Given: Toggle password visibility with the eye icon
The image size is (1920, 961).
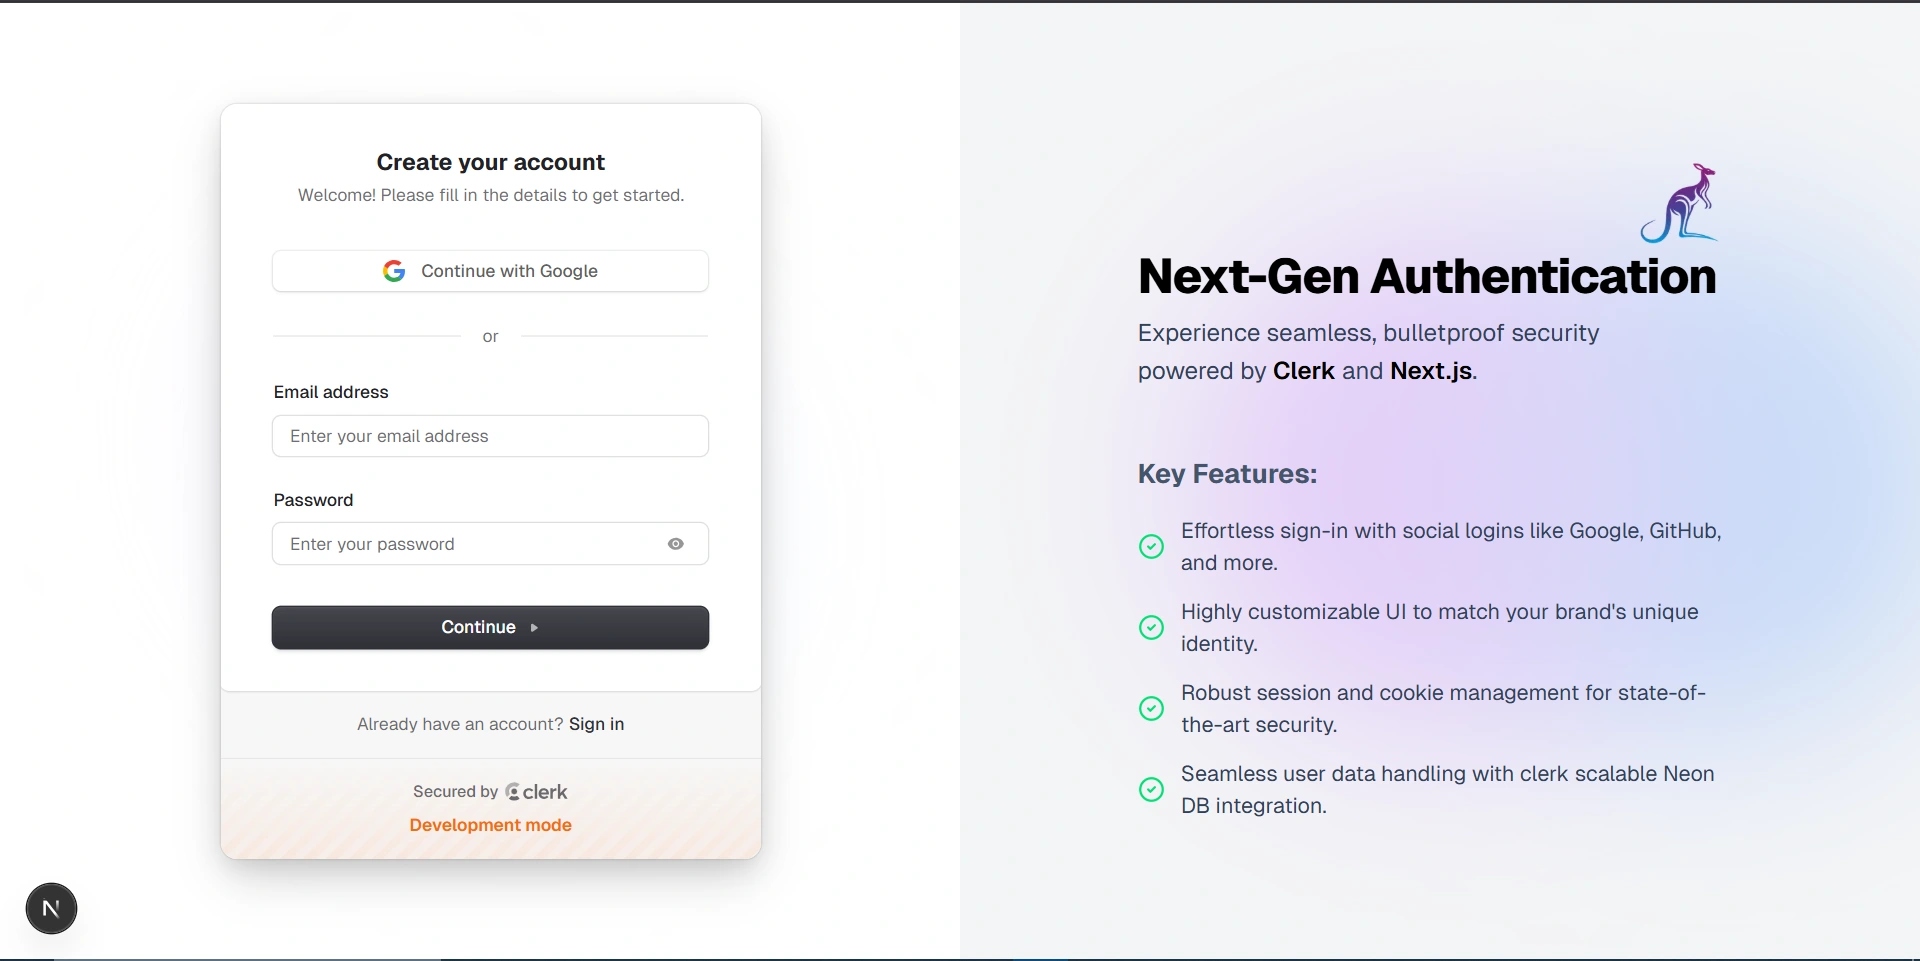Looking at the screenshot, I should tap(676, 544).
